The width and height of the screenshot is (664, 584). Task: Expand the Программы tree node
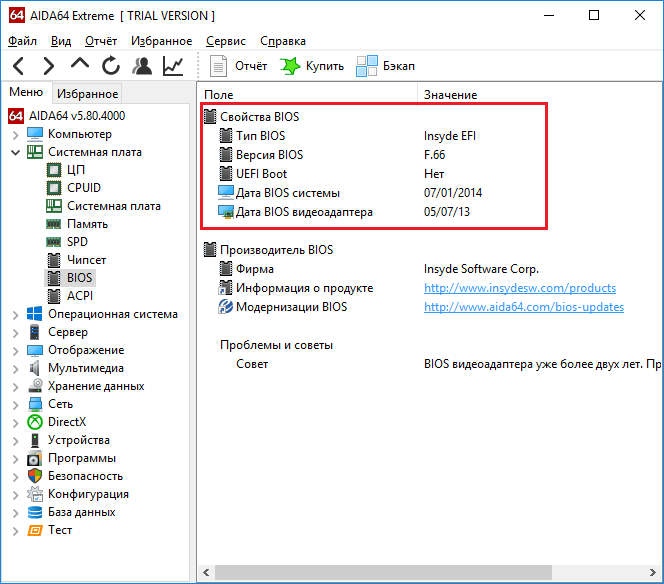pos(16,459)
